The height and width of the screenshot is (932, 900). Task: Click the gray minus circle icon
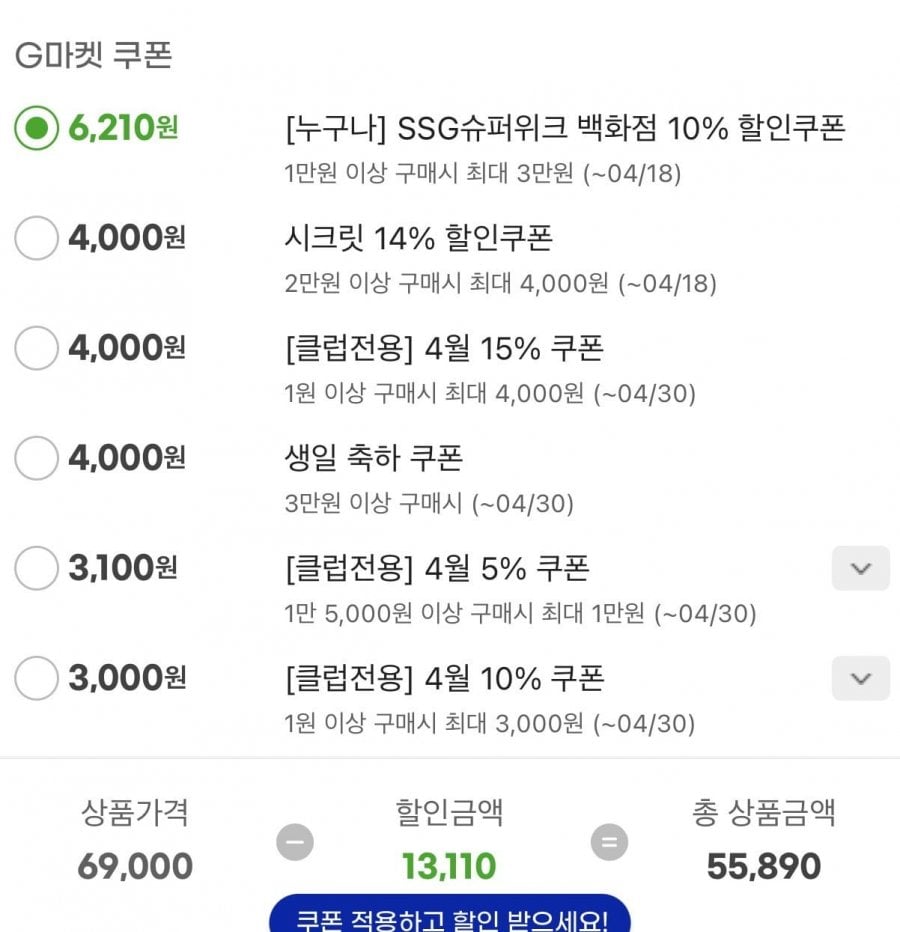294,842
